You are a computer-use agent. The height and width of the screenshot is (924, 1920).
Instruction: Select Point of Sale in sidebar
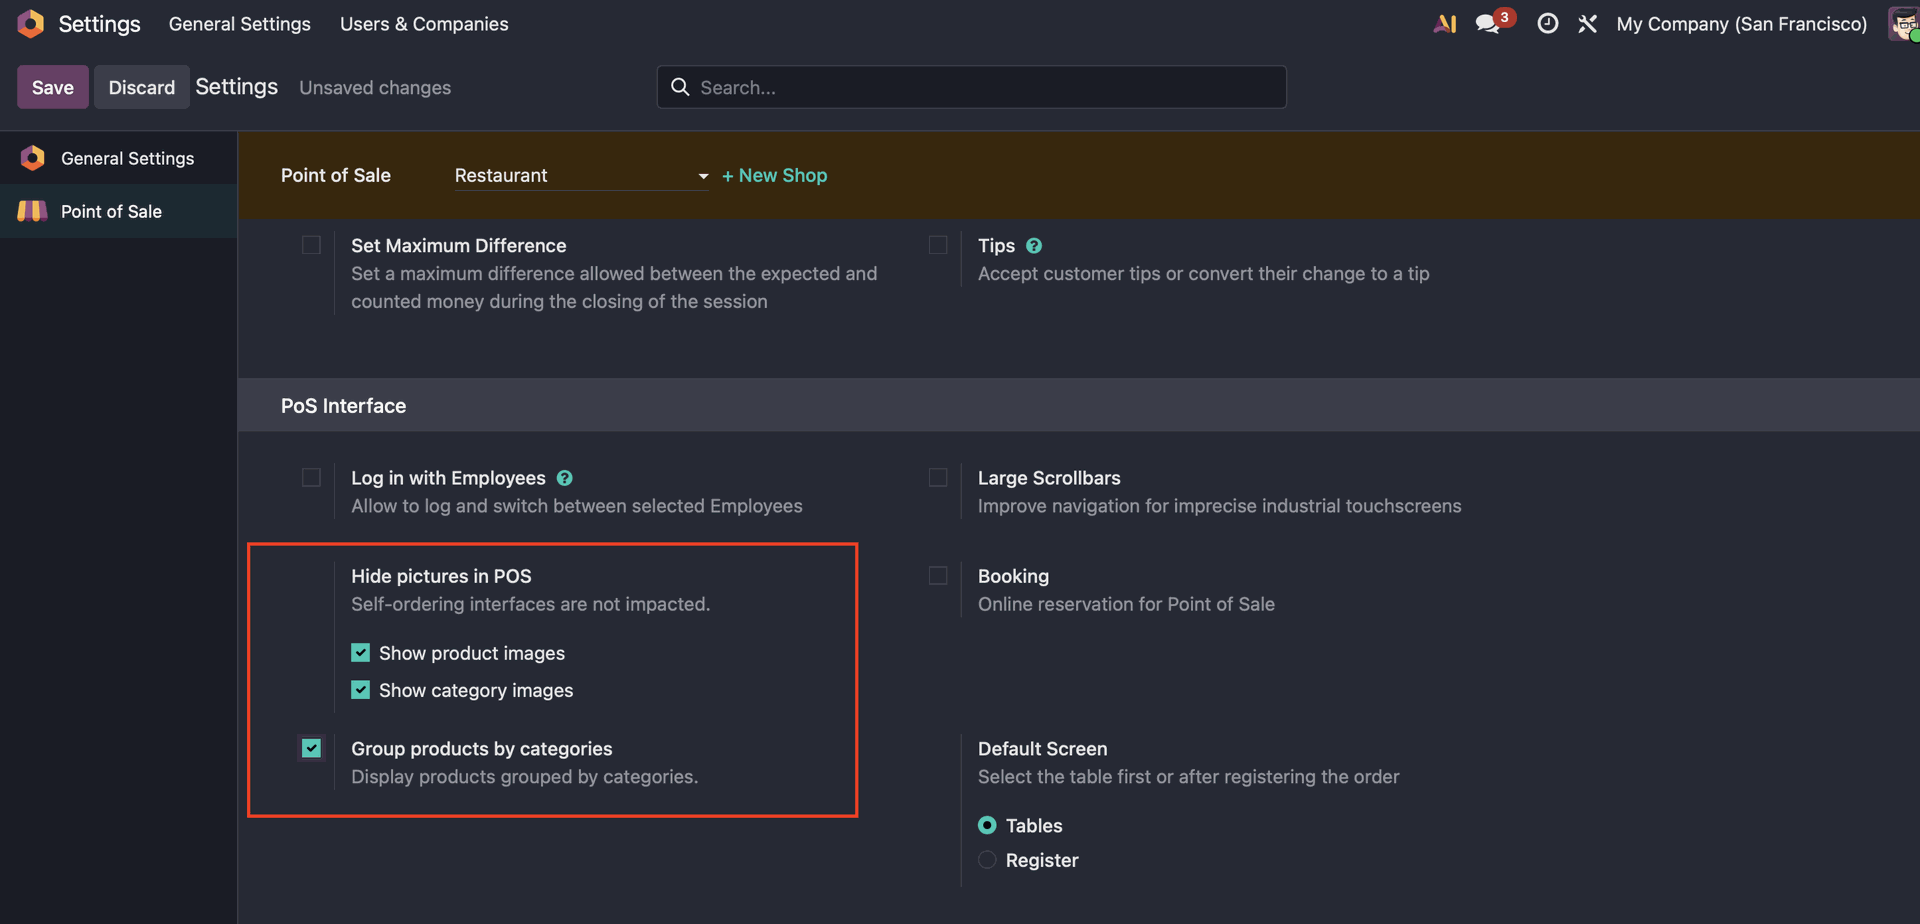[x=111, y=211]
